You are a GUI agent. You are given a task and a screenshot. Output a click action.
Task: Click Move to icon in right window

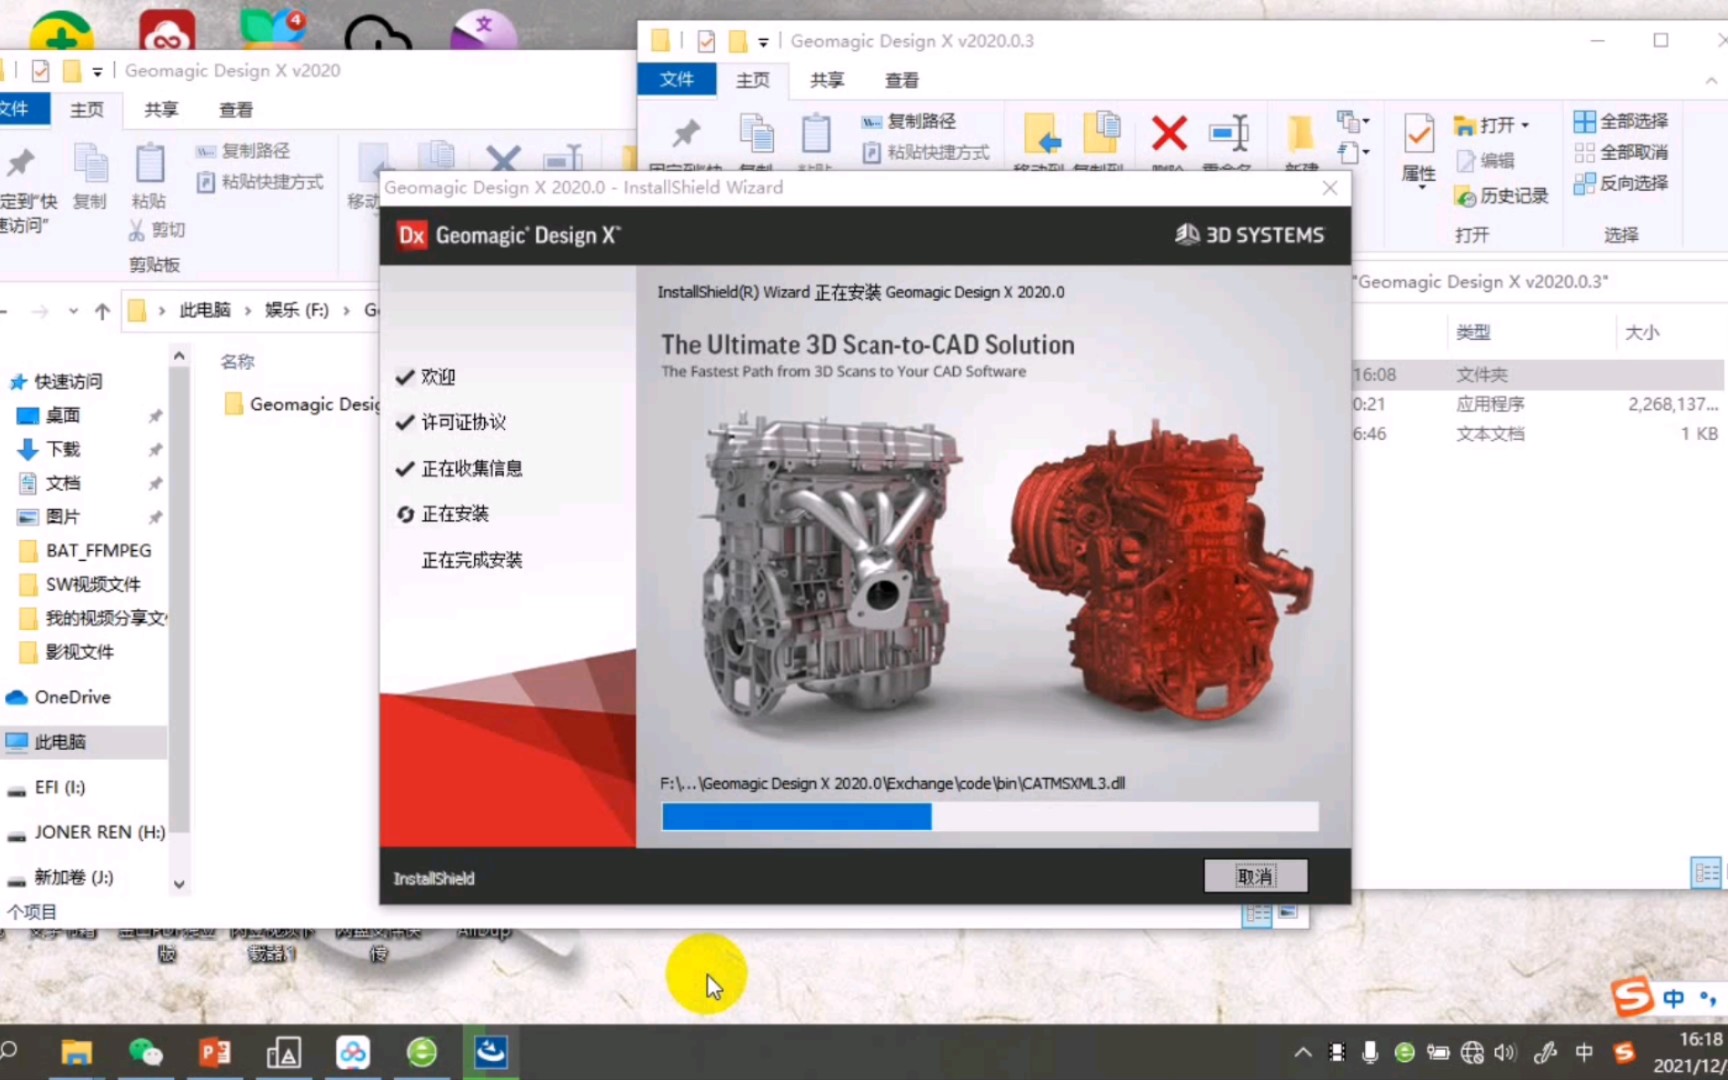[x=1041, y=133]
